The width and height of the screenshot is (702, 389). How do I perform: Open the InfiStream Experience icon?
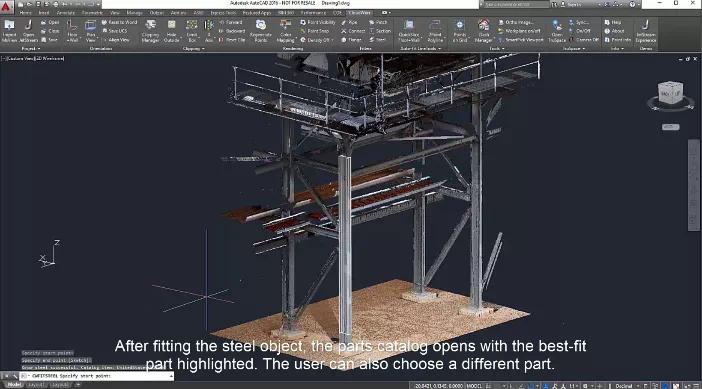click(x=646, y=31)
